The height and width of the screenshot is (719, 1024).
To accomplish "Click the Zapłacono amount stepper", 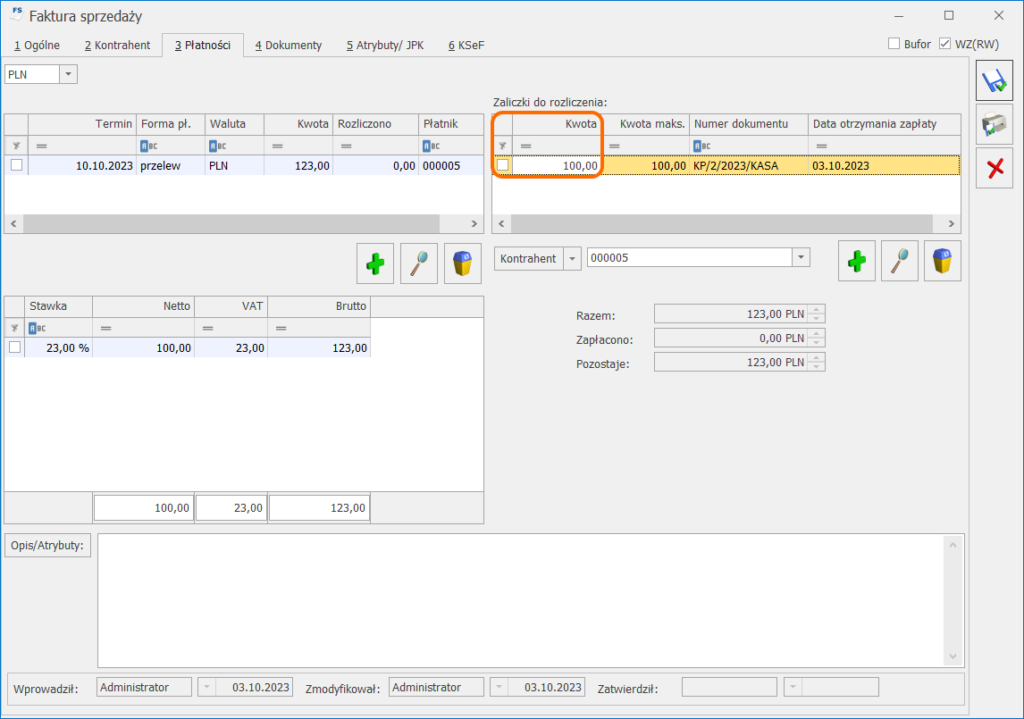I will (816, 338).
